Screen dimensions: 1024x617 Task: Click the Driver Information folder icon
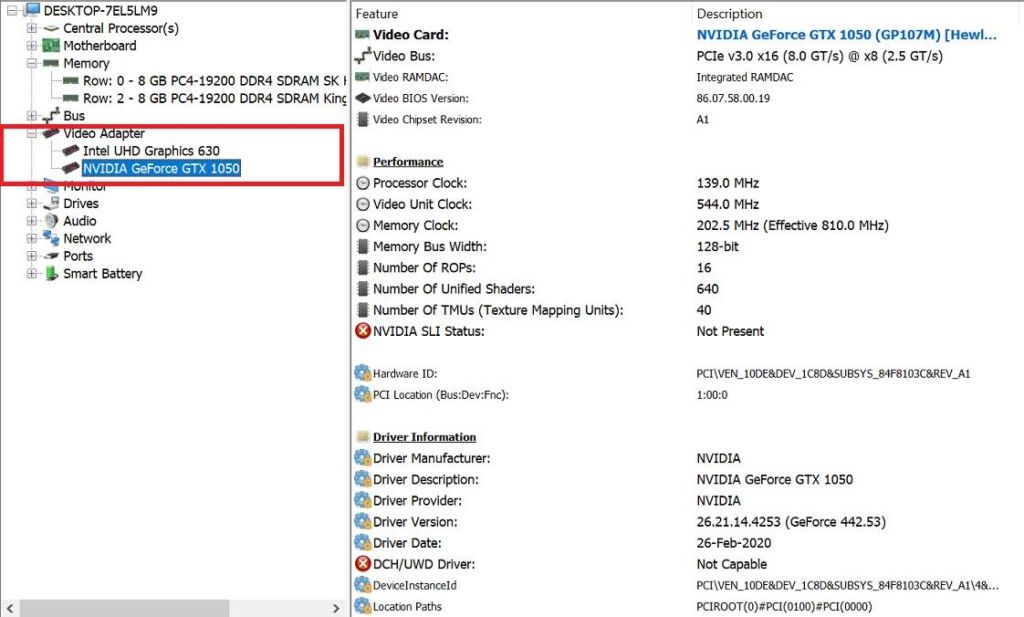click(x=363, y=437)
